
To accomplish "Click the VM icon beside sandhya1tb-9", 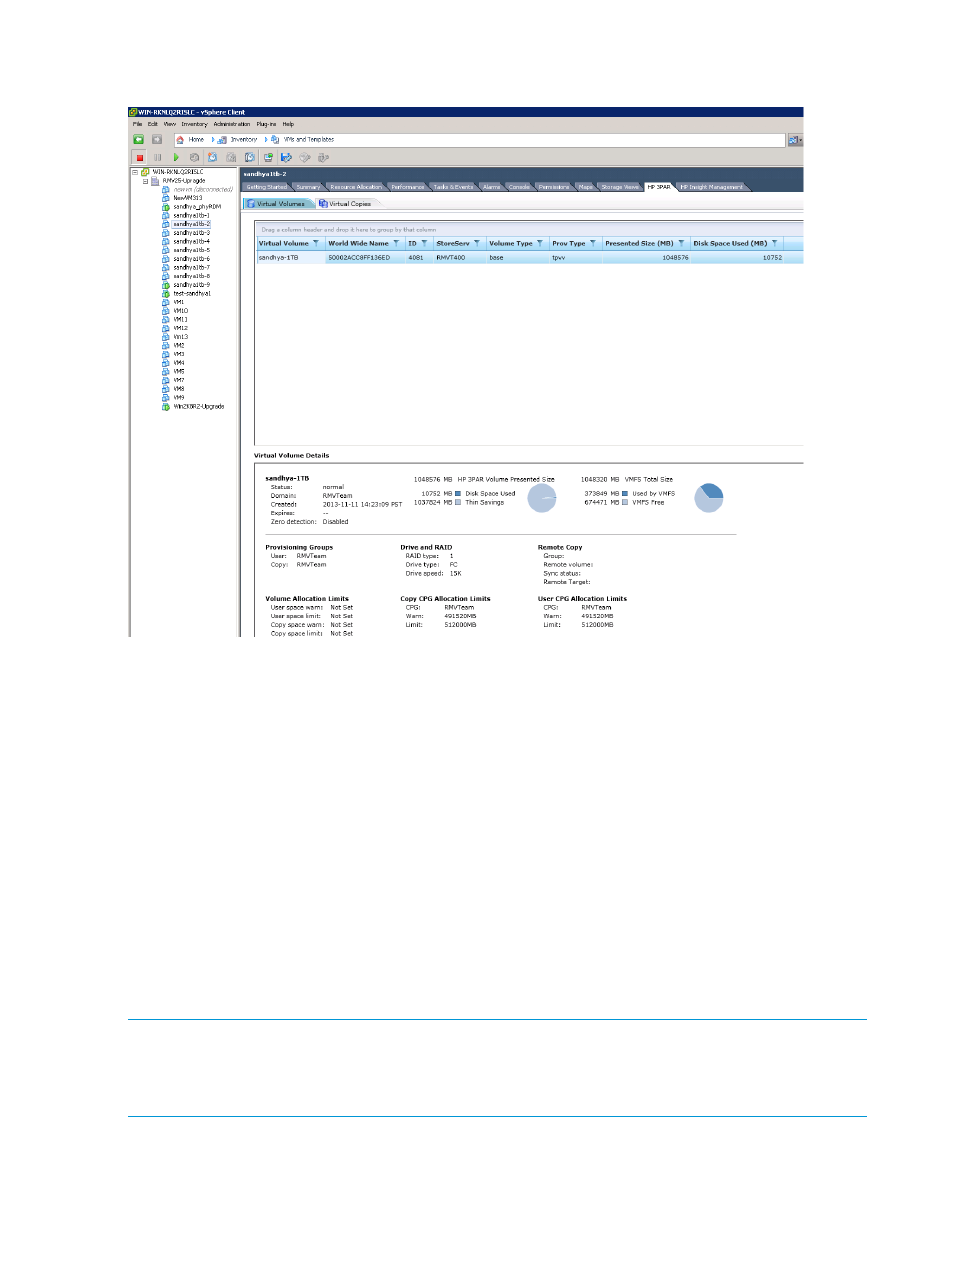I will 166,285.
